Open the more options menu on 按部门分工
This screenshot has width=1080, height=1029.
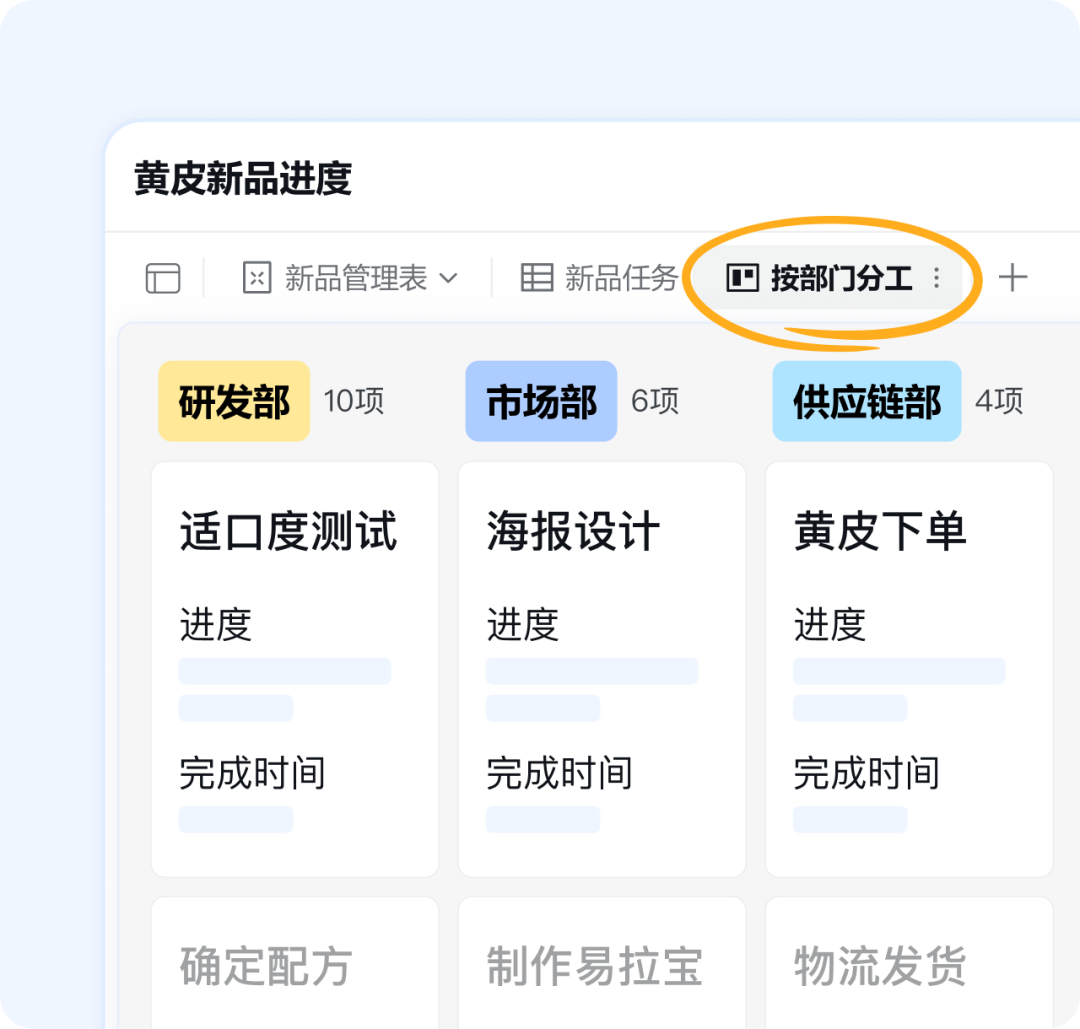point(936,278)
